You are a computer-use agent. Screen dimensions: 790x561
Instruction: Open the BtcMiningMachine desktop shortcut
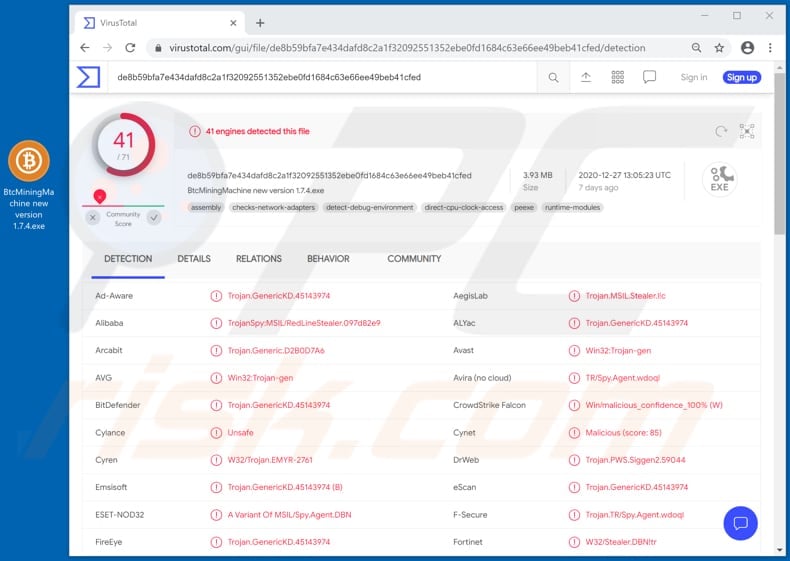click(29, 185)
